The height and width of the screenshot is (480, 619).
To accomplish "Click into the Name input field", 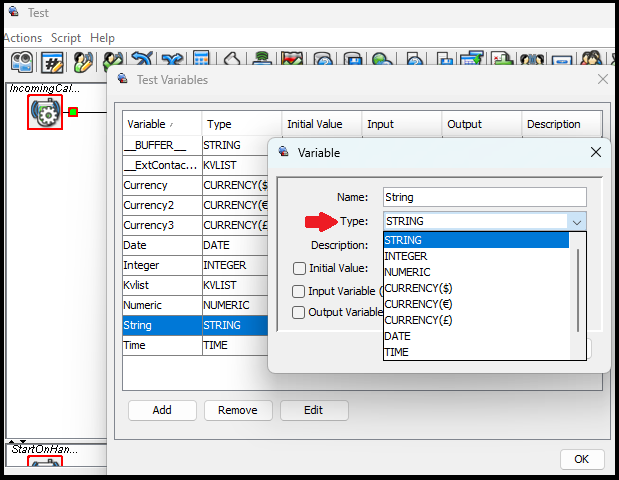I will [485, 197].
